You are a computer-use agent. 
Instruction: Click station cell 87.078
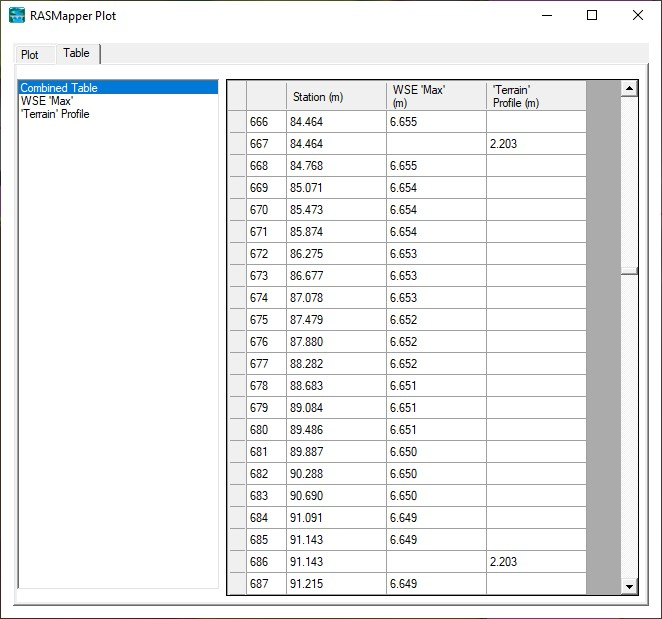pos(336,298)
